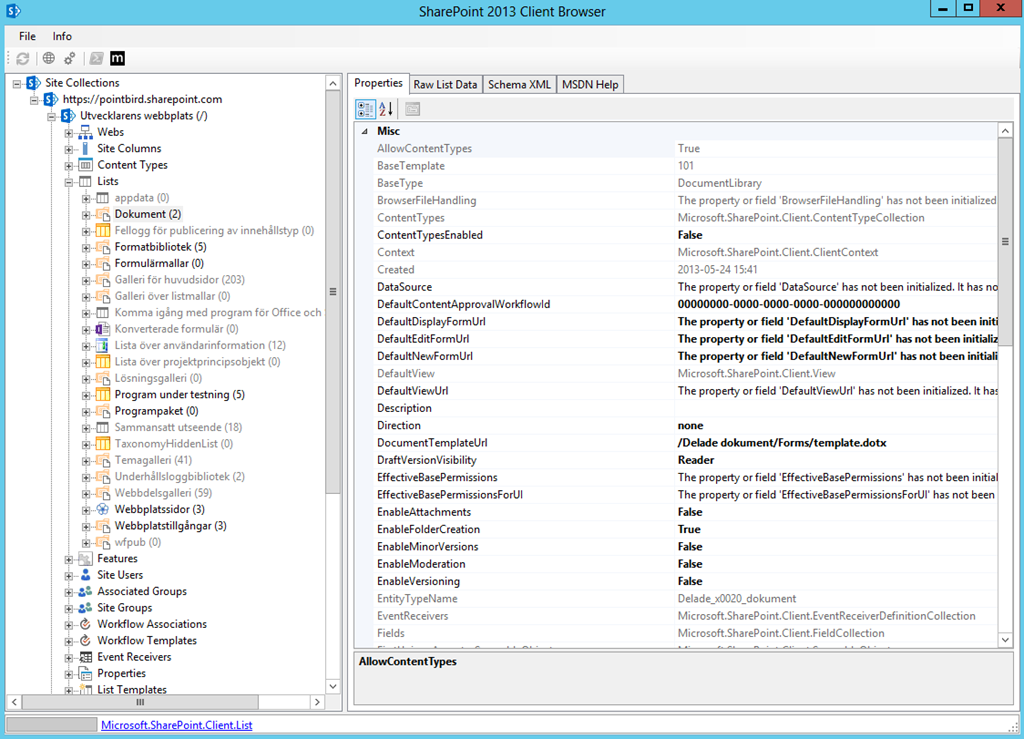This screenshot has width=1024, height=739.
Task: Collapse the Lists node
Action: coord(69,182)
